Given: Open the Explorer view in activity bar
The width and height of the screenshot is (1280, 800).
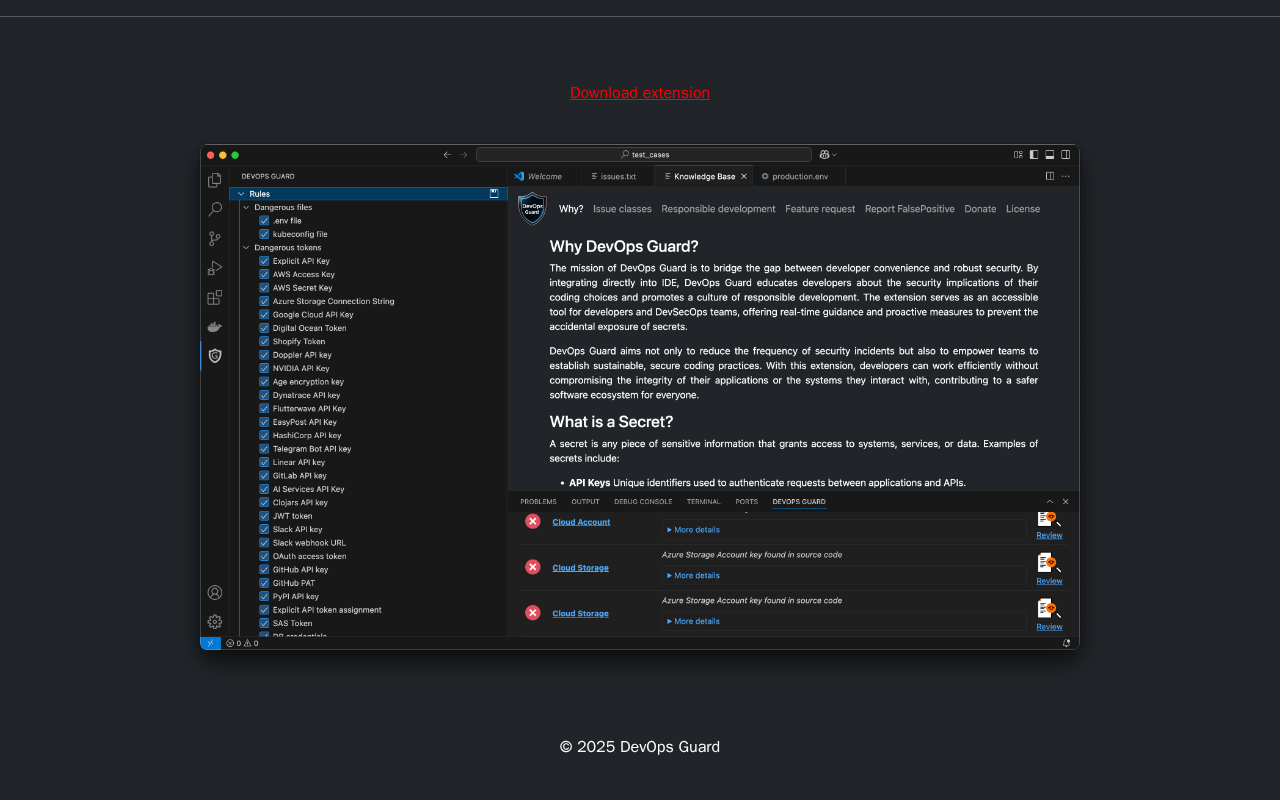Looking at the screenshot, I should click(214, 180).
